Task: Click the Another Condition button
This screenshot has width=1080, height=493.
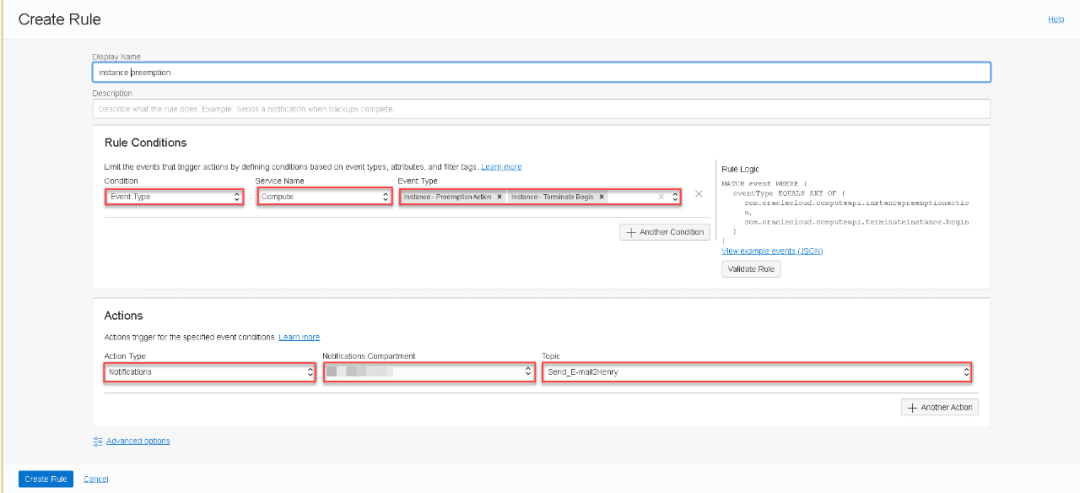Action: pos(665,232)
